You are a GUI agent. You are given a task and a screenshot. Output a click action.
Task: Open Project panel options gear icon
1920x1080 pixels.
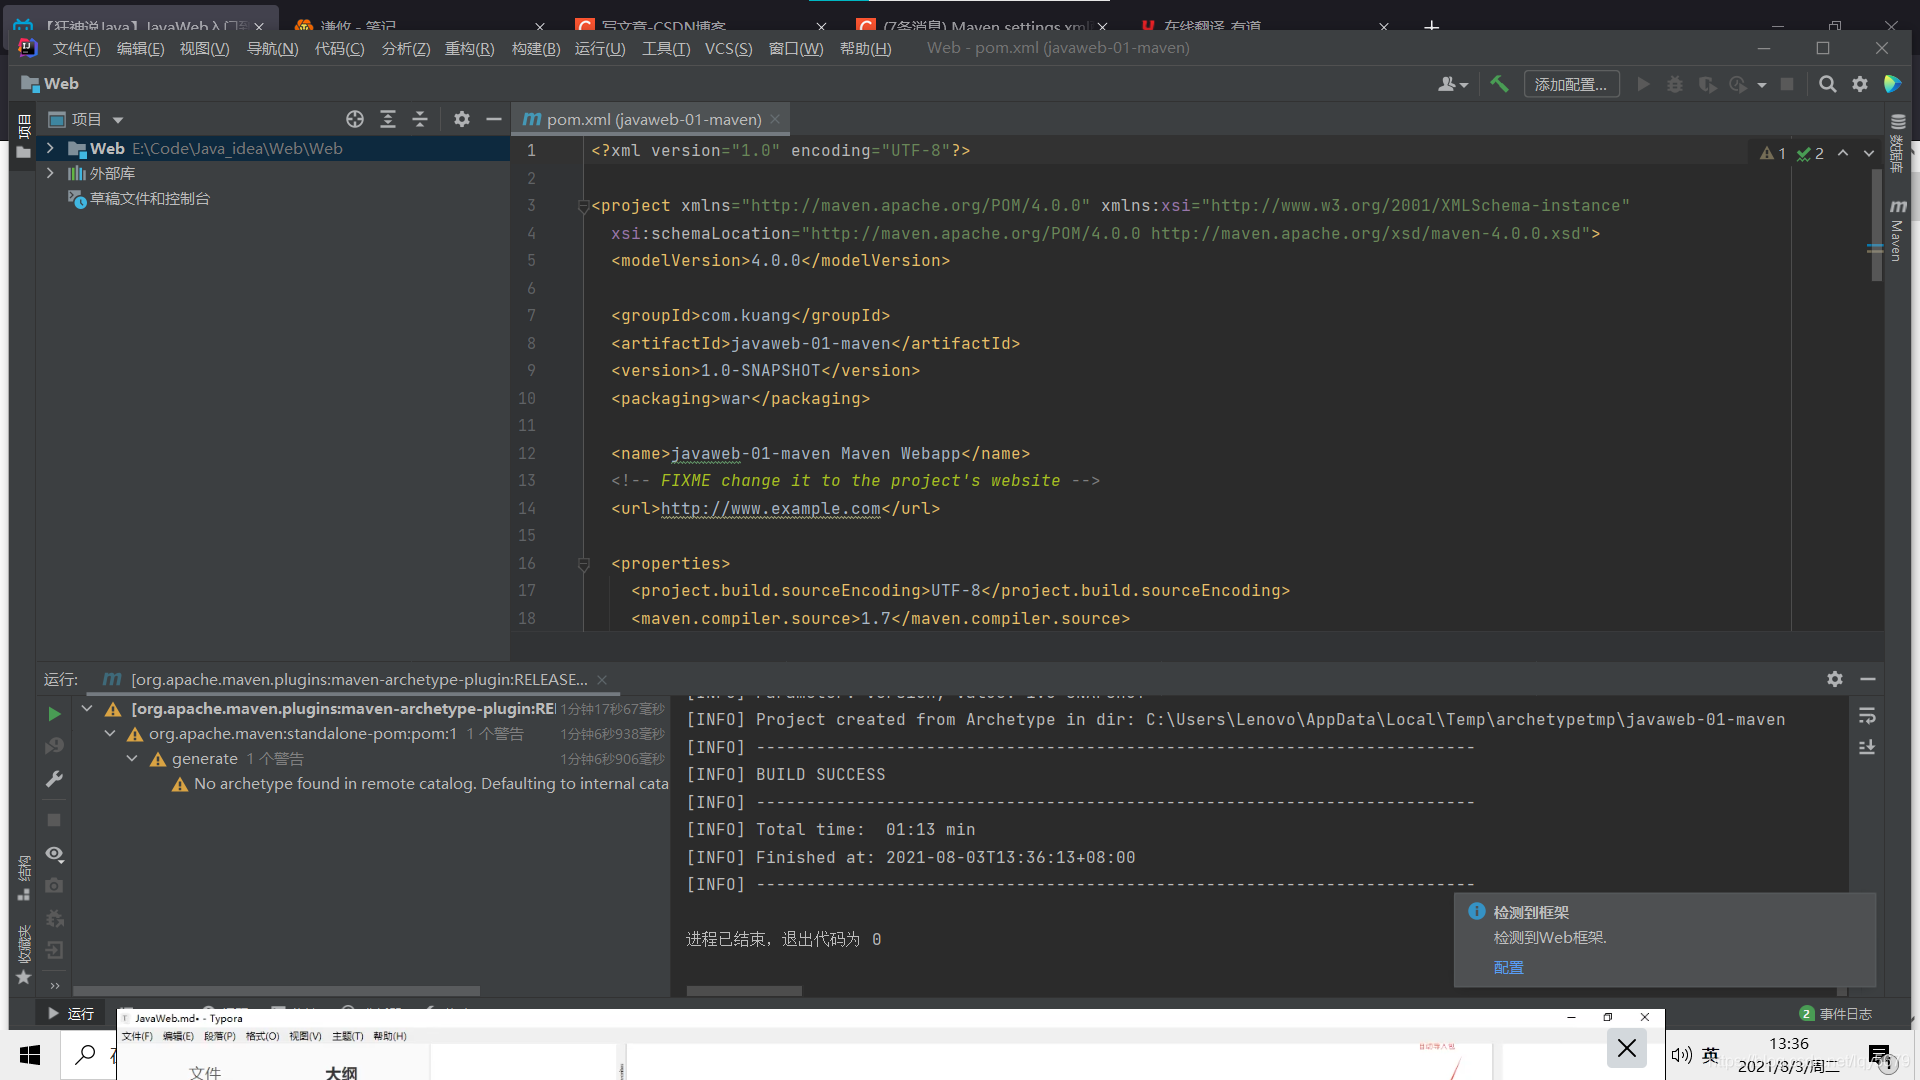[x=461, y=119]
